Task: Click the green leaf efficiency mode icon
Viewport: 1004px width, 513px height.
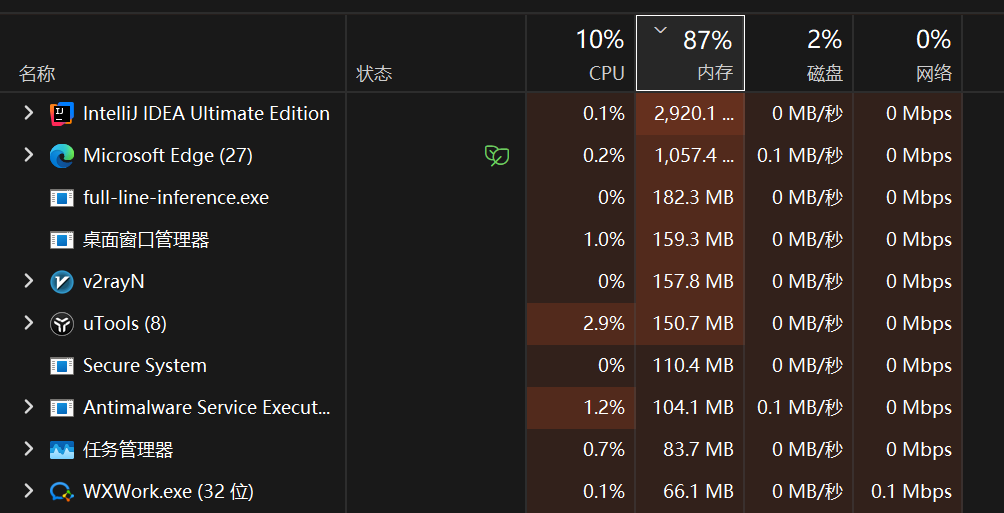Action: 497,156
